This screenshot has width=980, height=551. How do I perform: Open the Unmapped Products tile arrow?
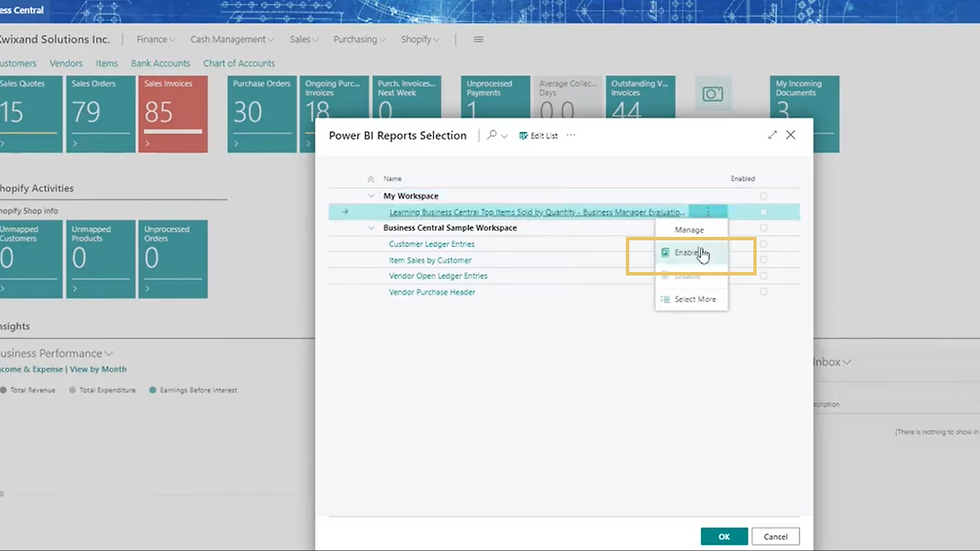75,289
